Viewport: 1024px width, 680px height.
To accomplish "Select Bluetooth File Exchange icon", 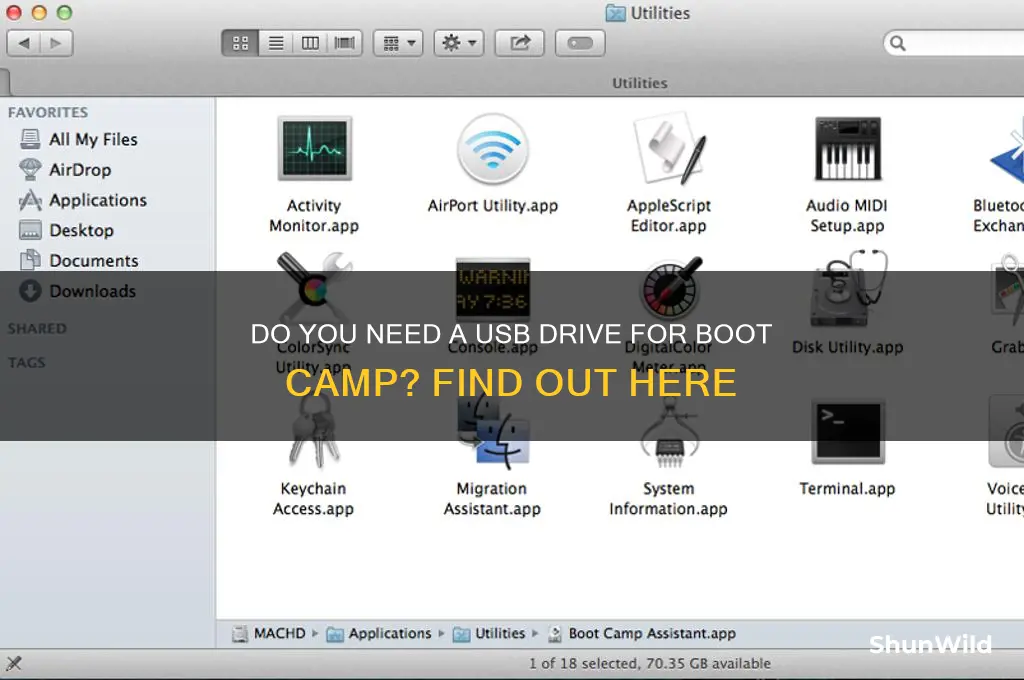I will (x=1006, y=150).
